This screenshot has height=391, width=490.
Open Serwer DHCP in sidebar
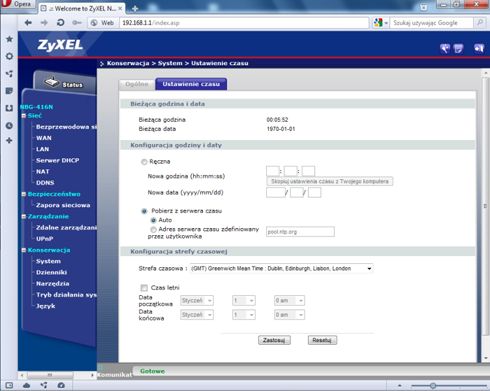[x=57, y=160]
